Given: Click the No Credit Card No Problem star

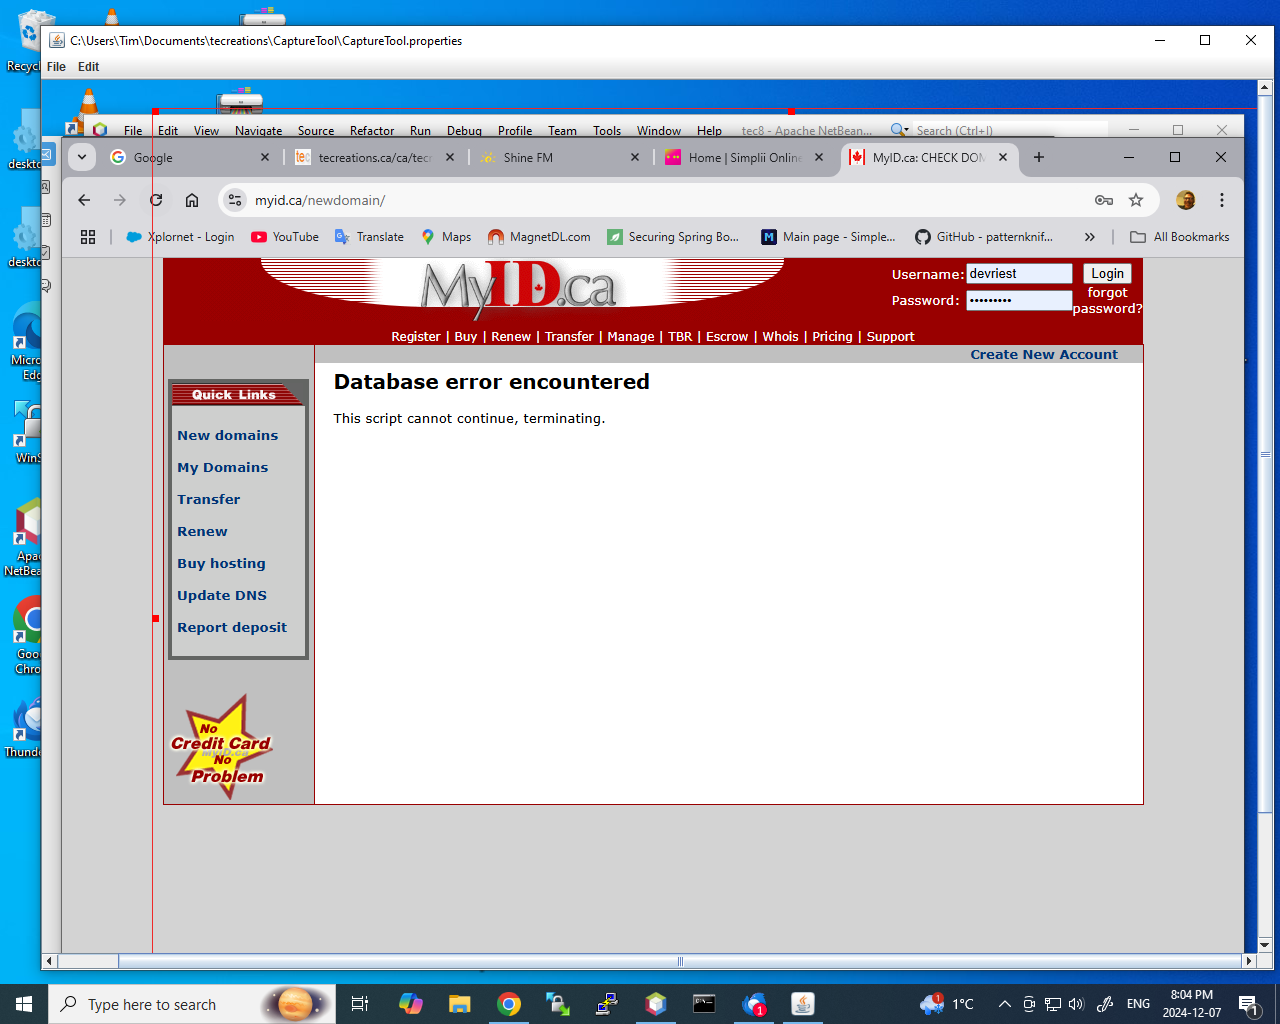Looking at the screenshot, I should click(222, 747).
